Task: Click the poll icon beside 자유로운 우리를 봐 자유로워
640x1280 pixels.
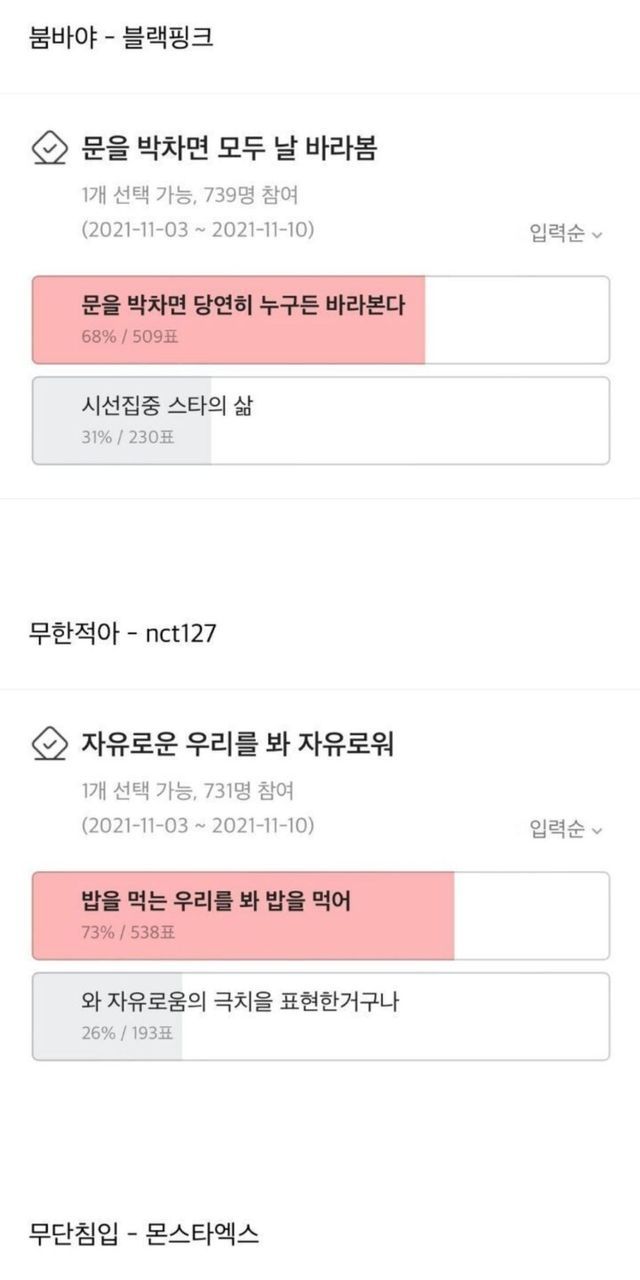Action: pyautogui.click(x=50, y=744)
